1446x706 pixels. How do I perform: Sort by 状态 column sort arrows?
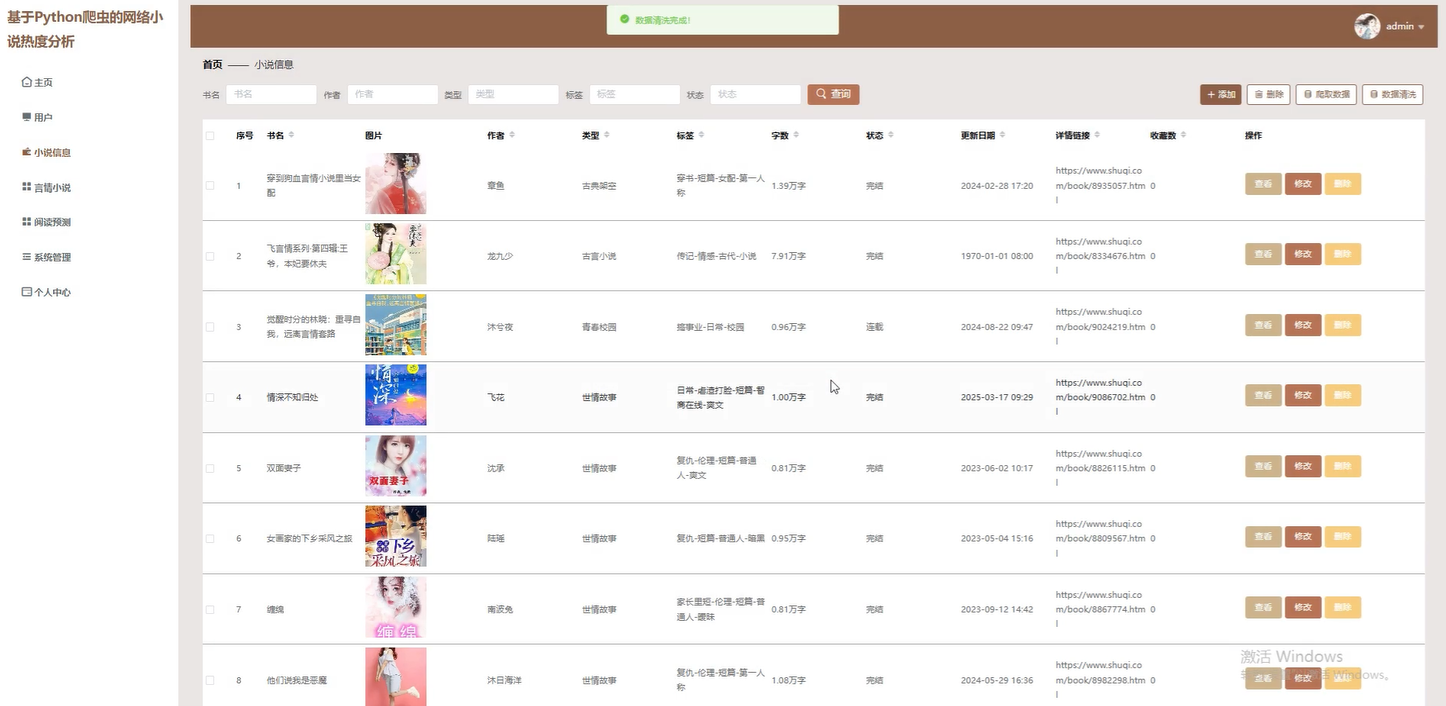click(891, 135)
